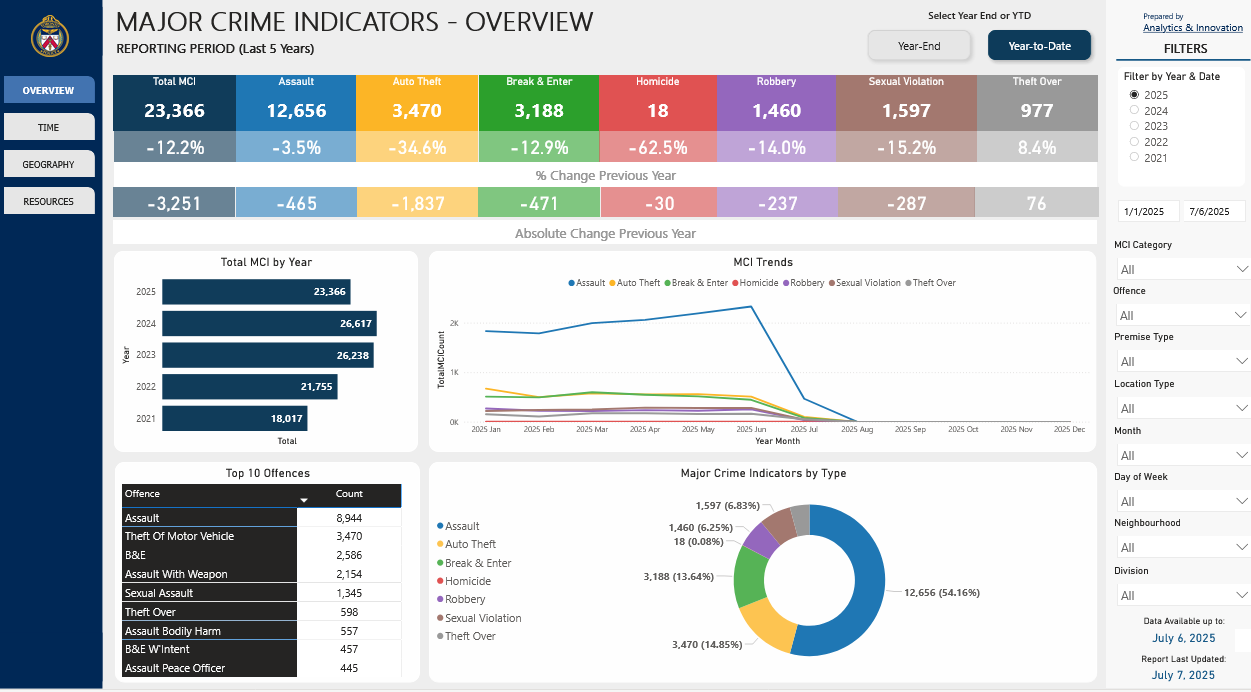Choose the 2021 year filter option
This screenshot has width=1251, height=692.
click(x=1134, y=158)
